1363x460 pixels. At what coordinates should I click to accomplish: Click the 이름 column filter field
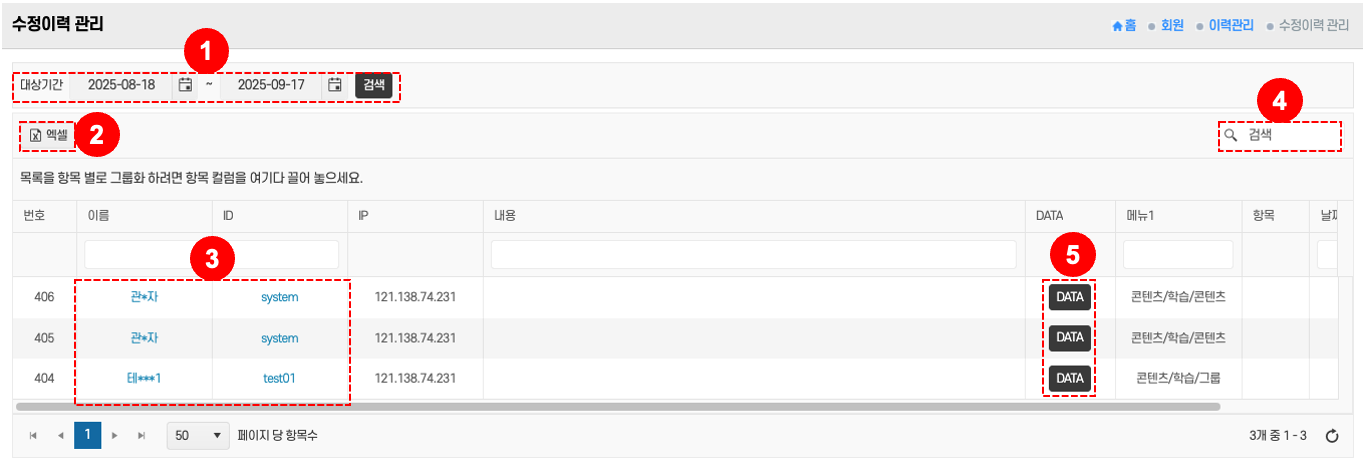[x=144, y=255]
